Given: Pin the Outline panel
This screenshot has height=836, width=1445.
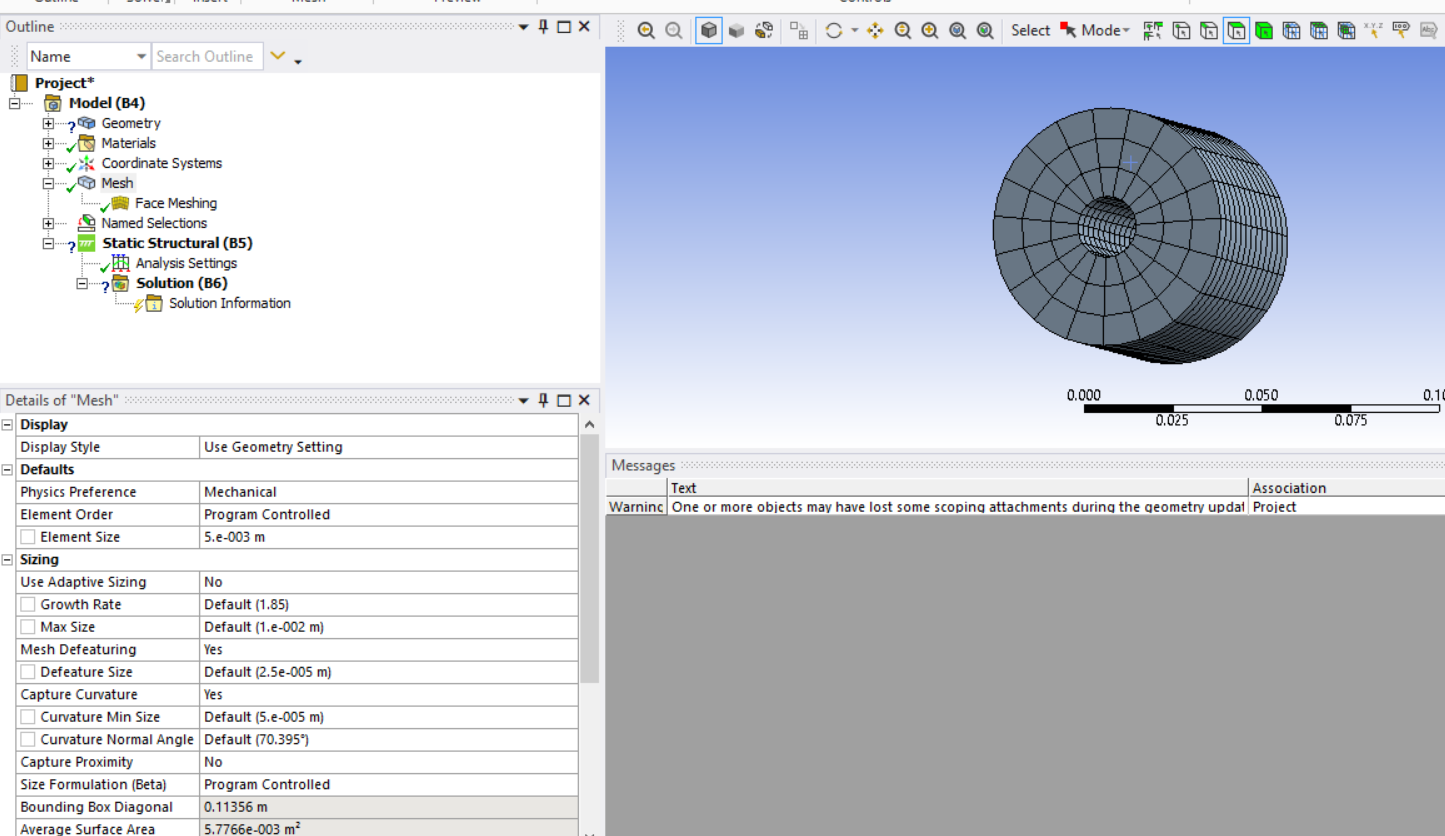Looking at the screenshot, I should click(544, 27).
